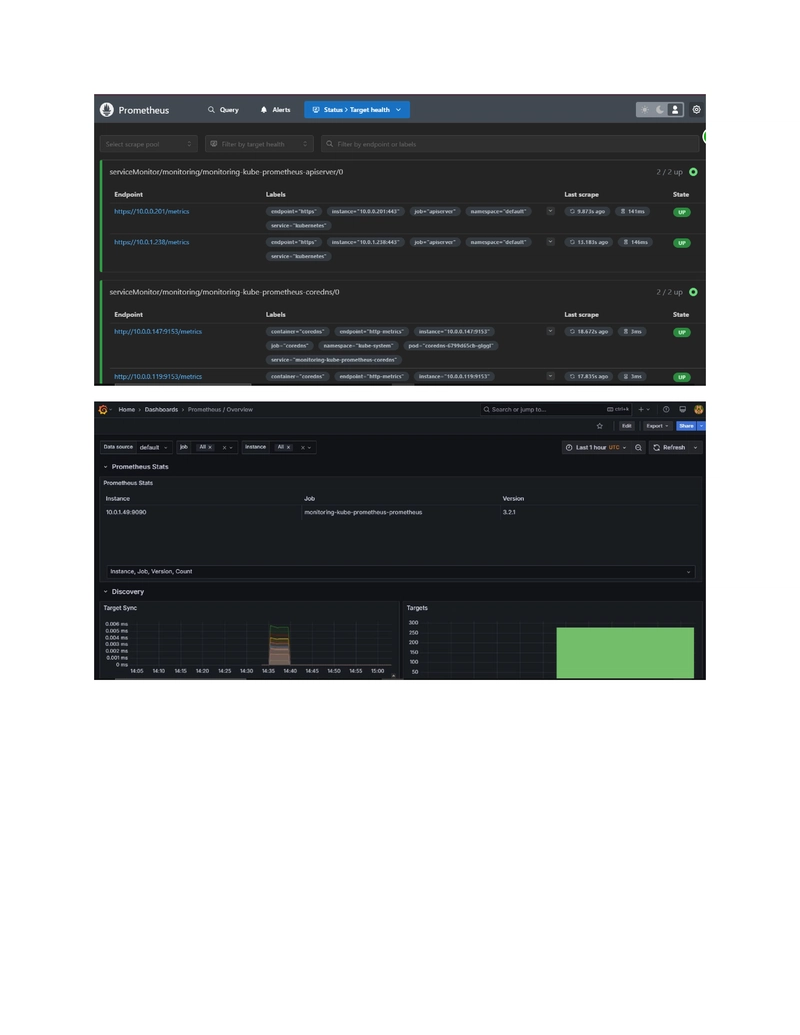Zoom out the time range
Viewport: 800px width, 1035px height.
[638, 447]
